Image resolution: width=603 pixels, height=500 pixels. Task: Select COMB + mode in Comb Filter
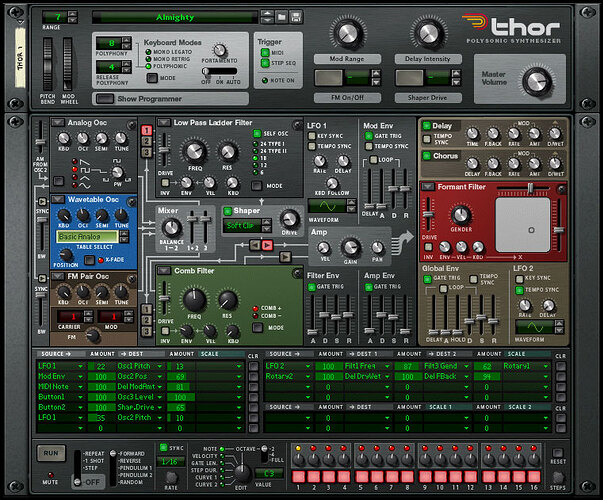click(255, 308)
